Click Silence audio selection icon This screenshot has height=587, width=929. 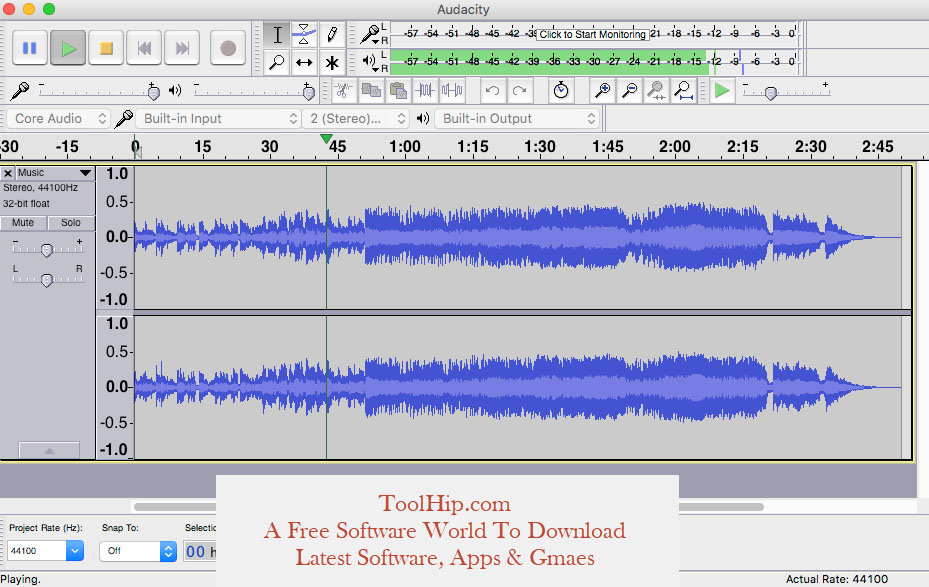pyautogui.click(x=452, y=91)
